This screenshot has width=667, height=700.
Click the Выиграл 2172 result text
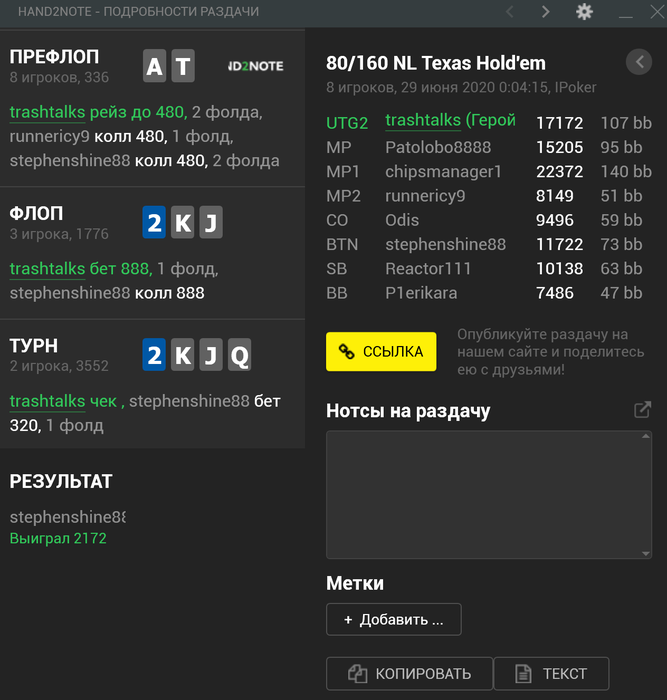pyautogui.click(x=58, y=538)
